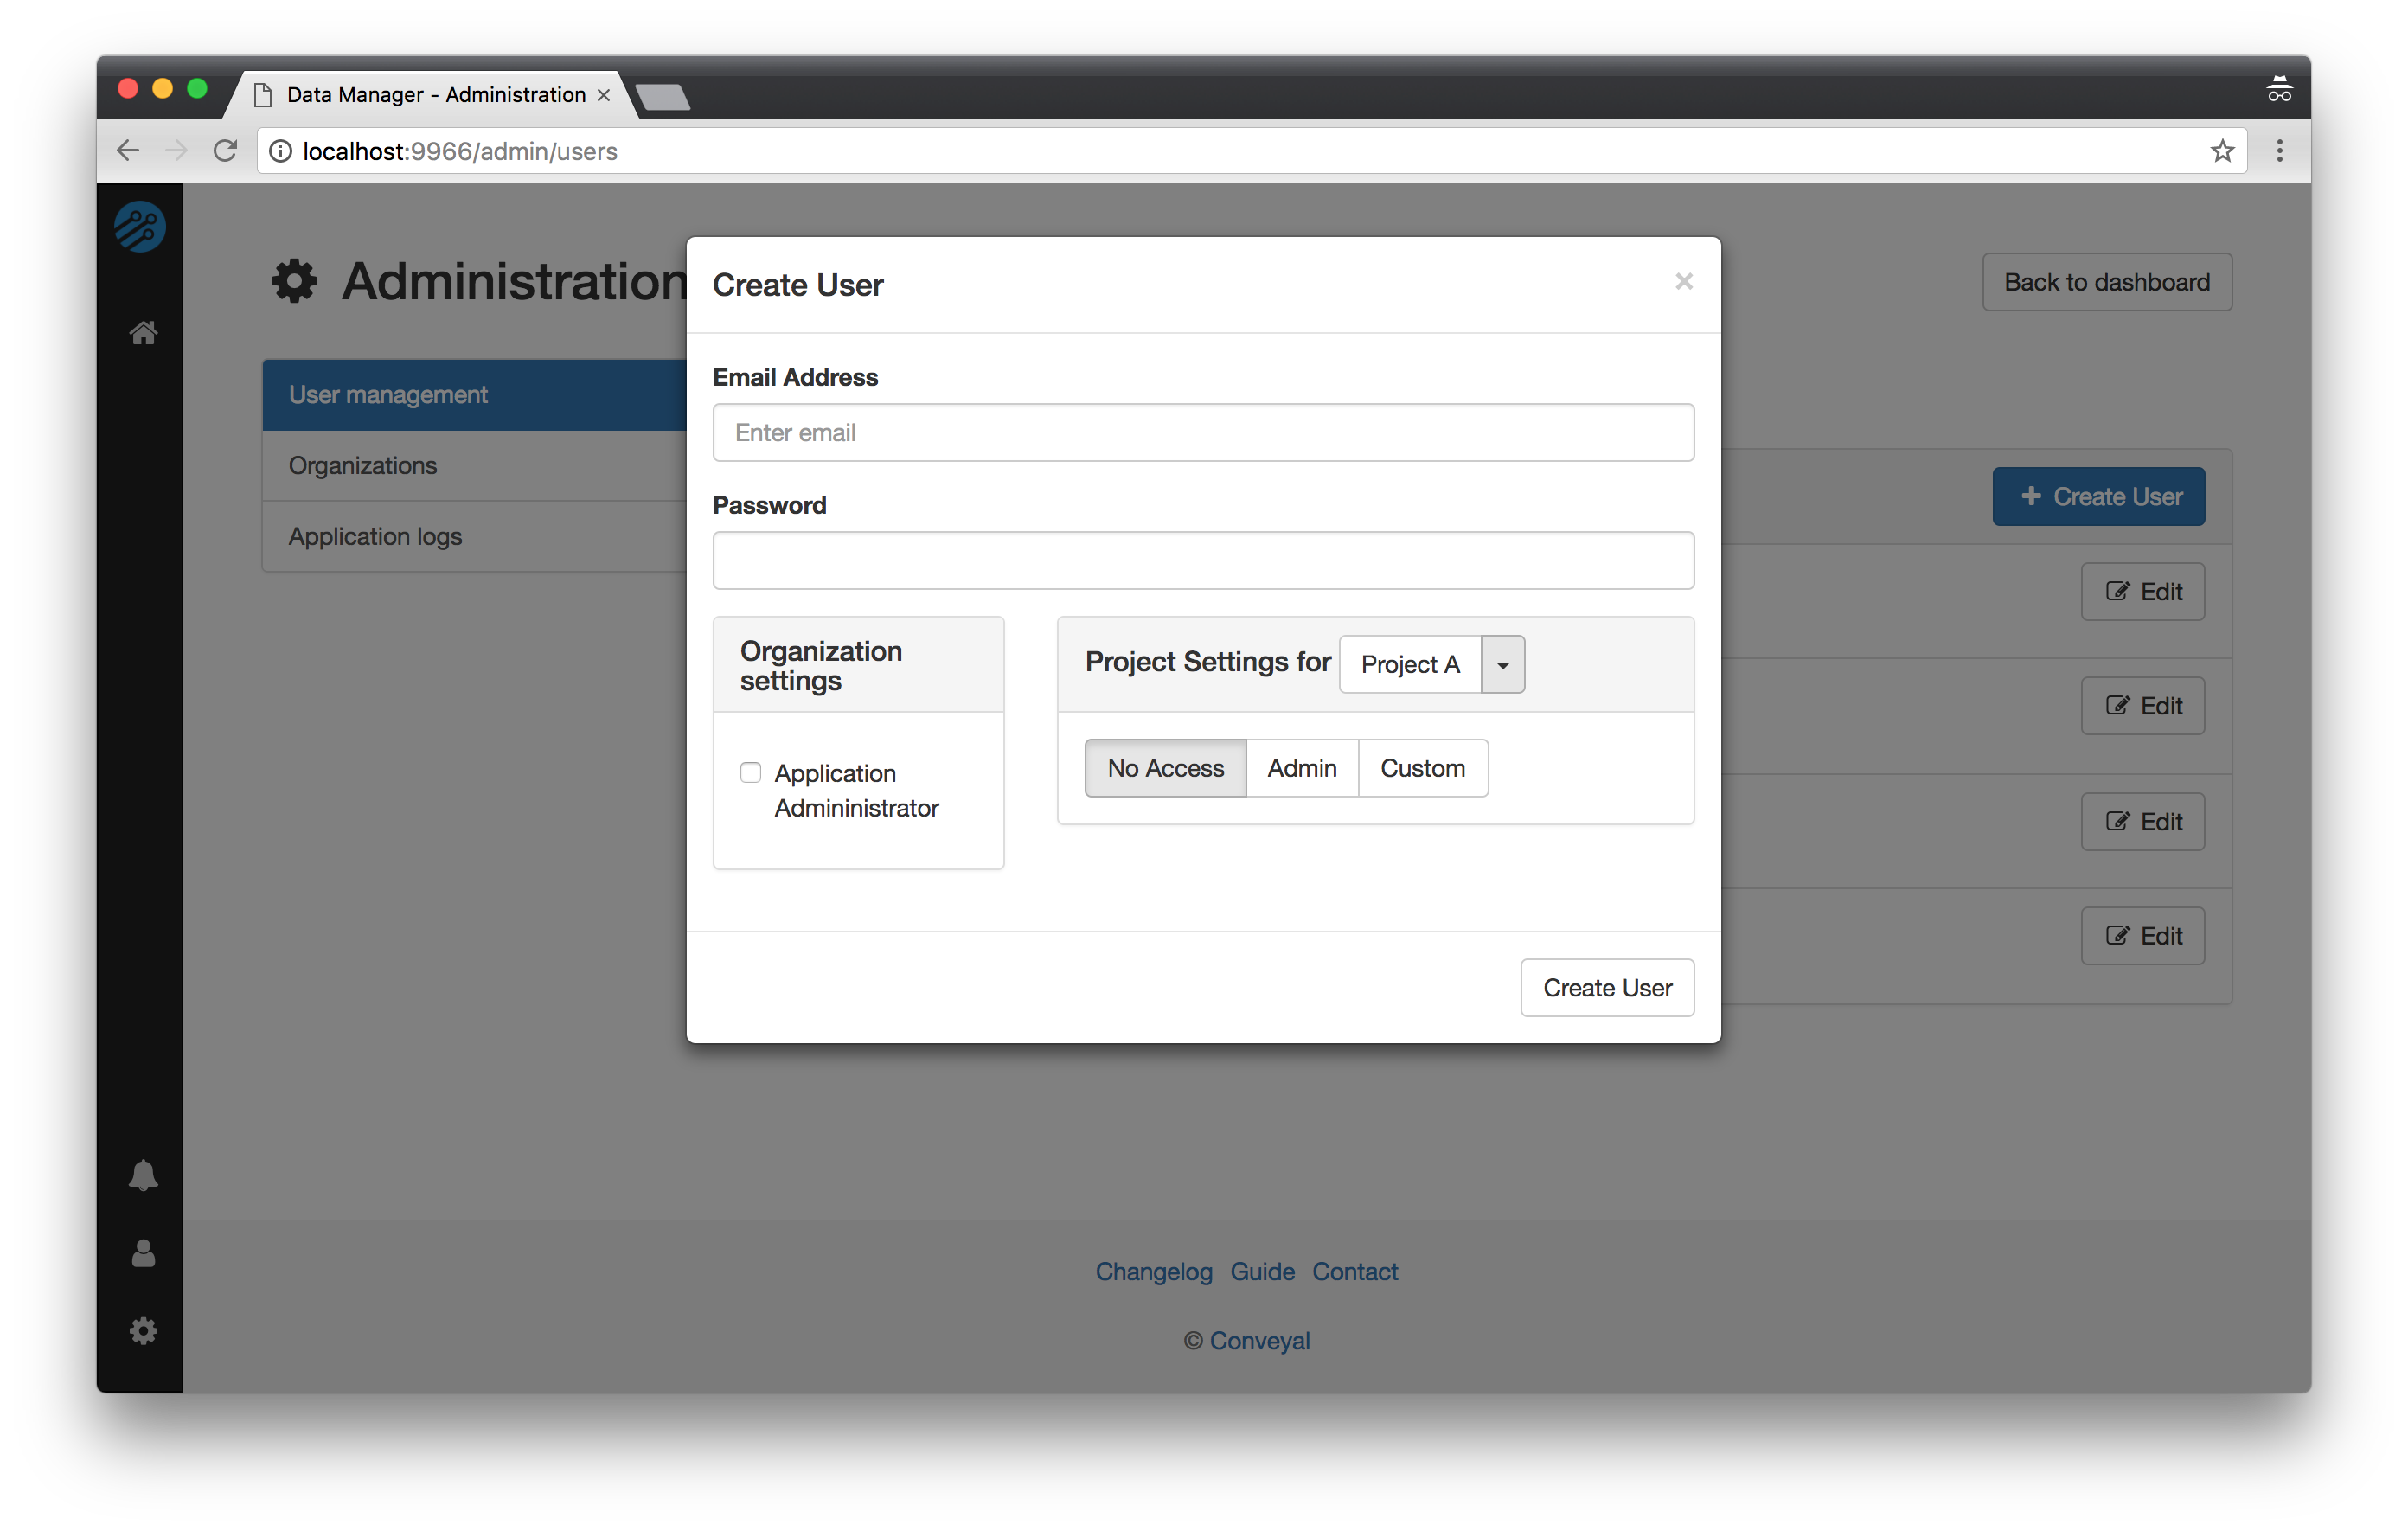Click the second Edit button in user list
Viewport: 2408px width, 1531px height.
2143,706
